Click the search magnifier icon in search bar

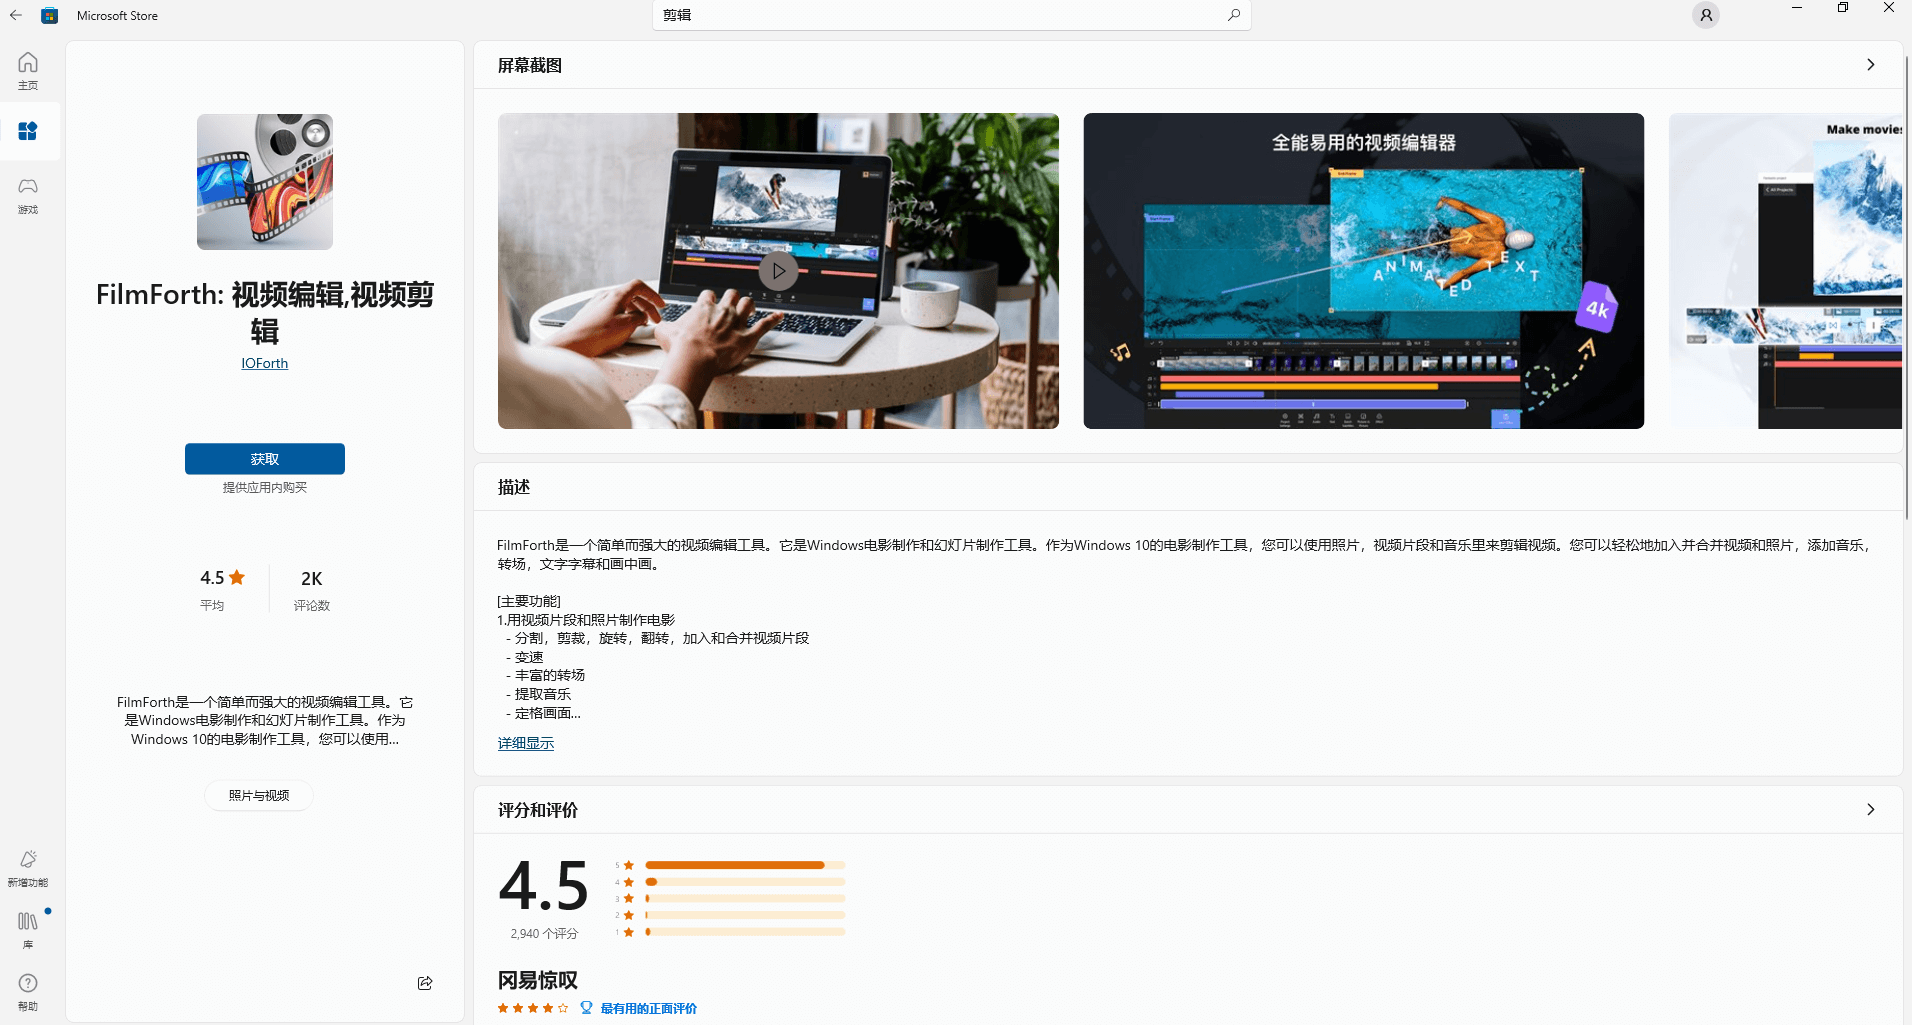pos(1233,15)
